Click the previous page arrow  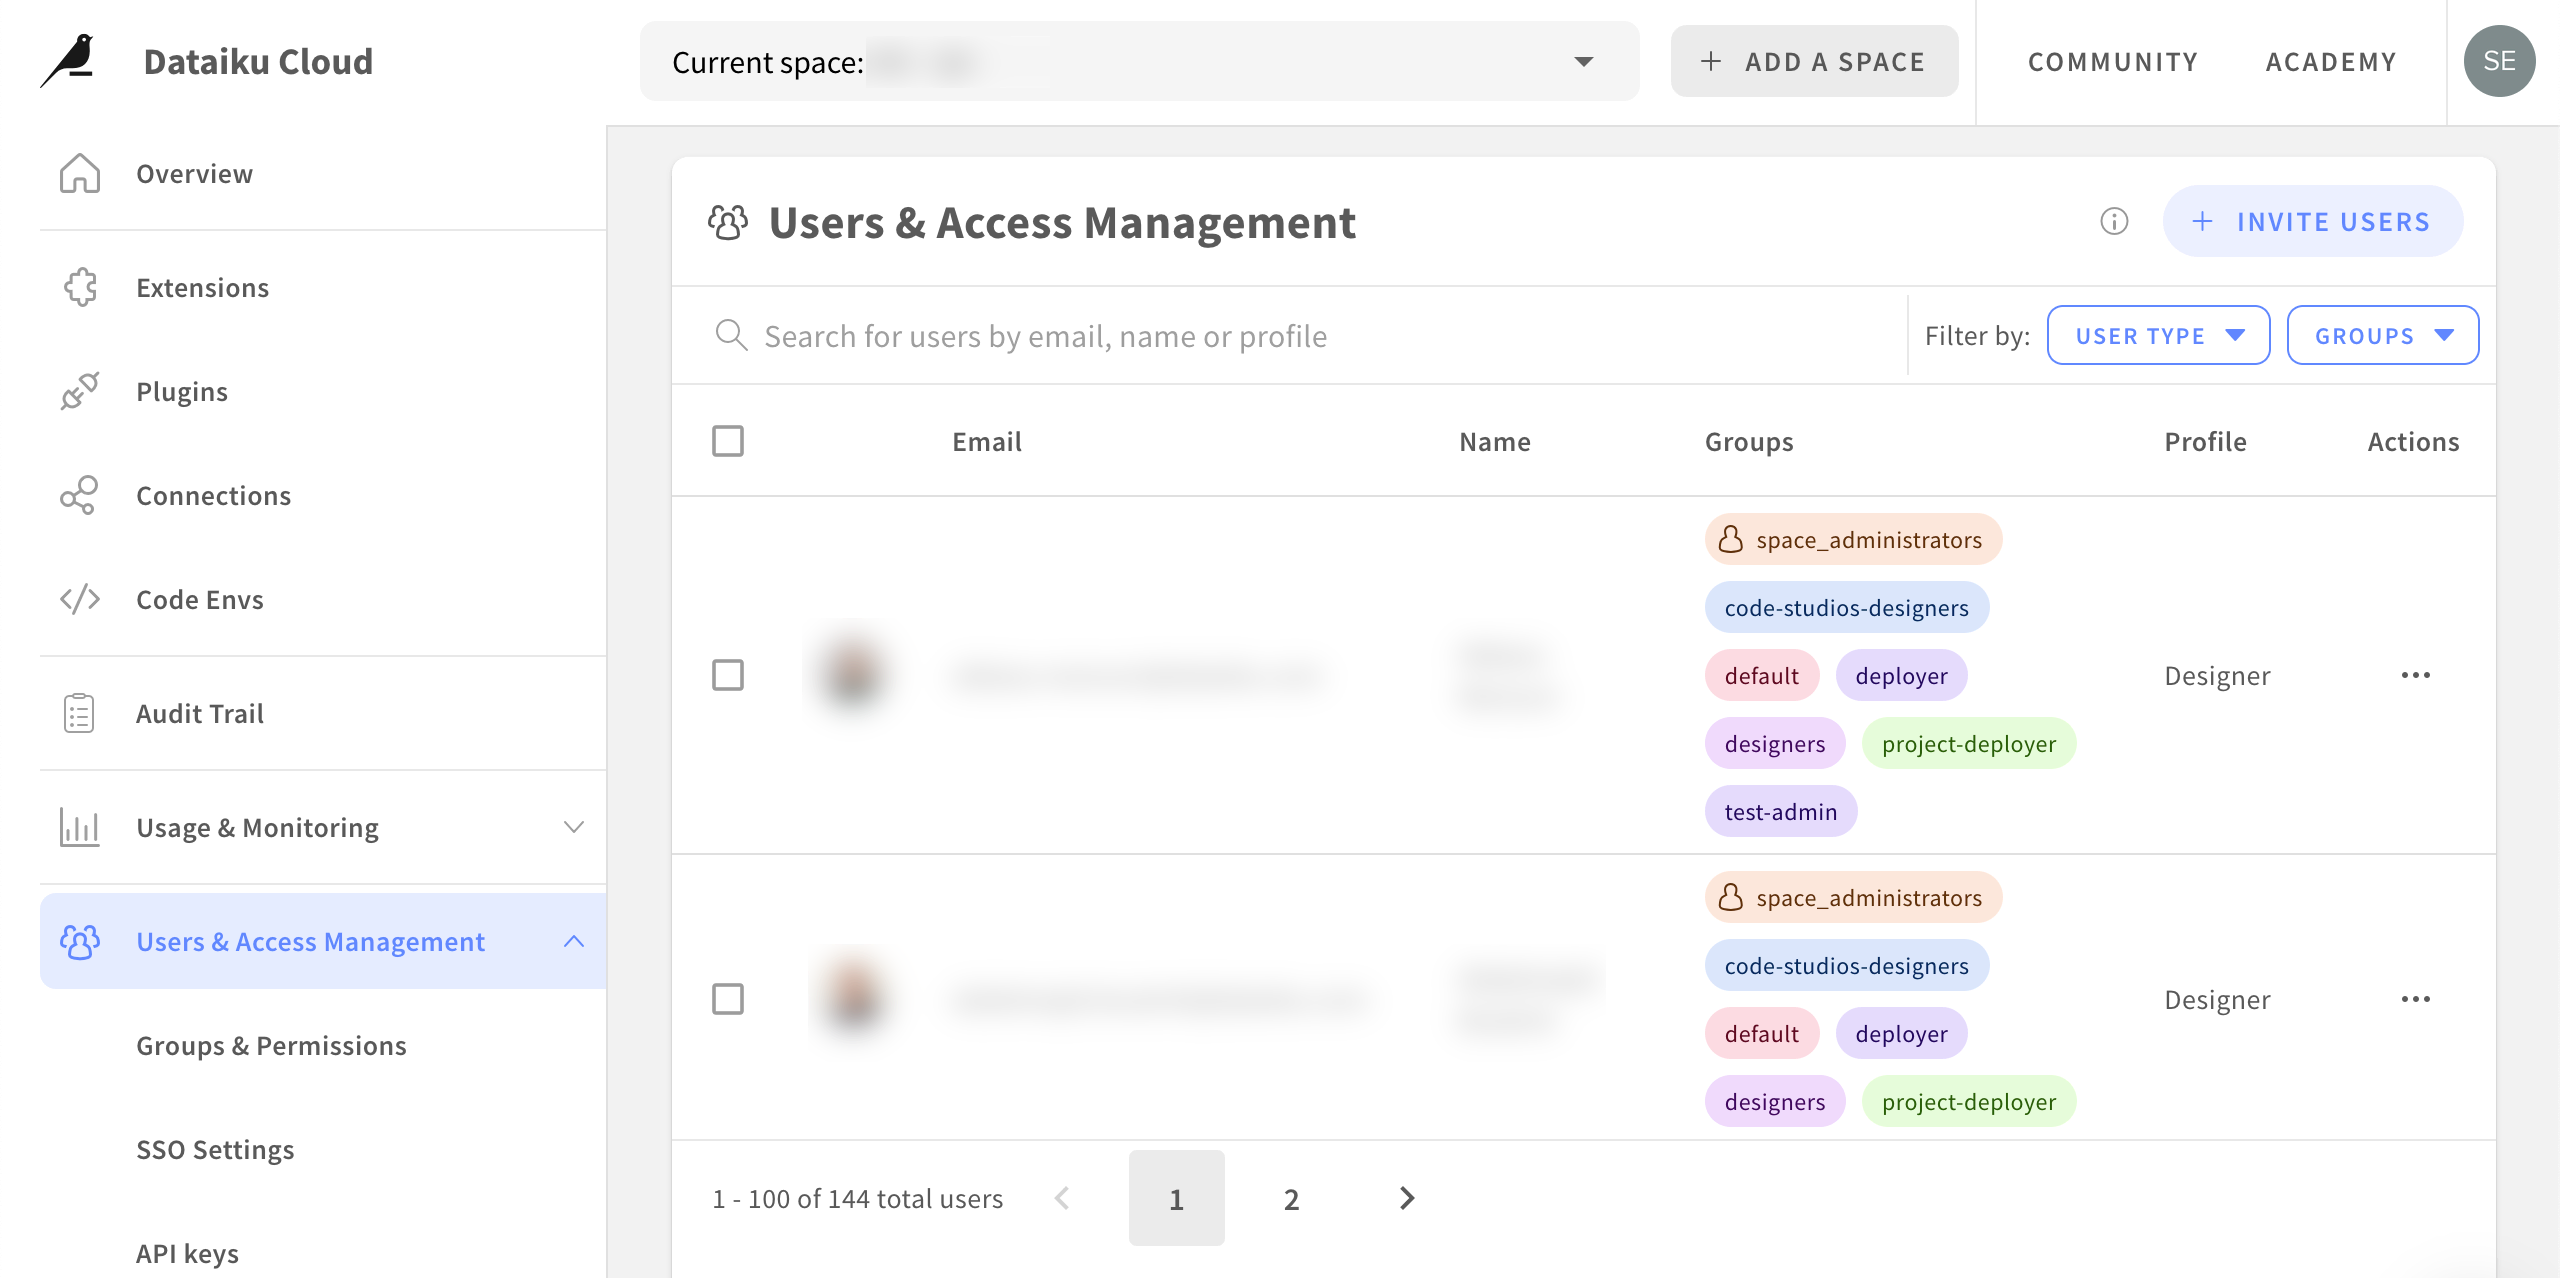1062,1198
